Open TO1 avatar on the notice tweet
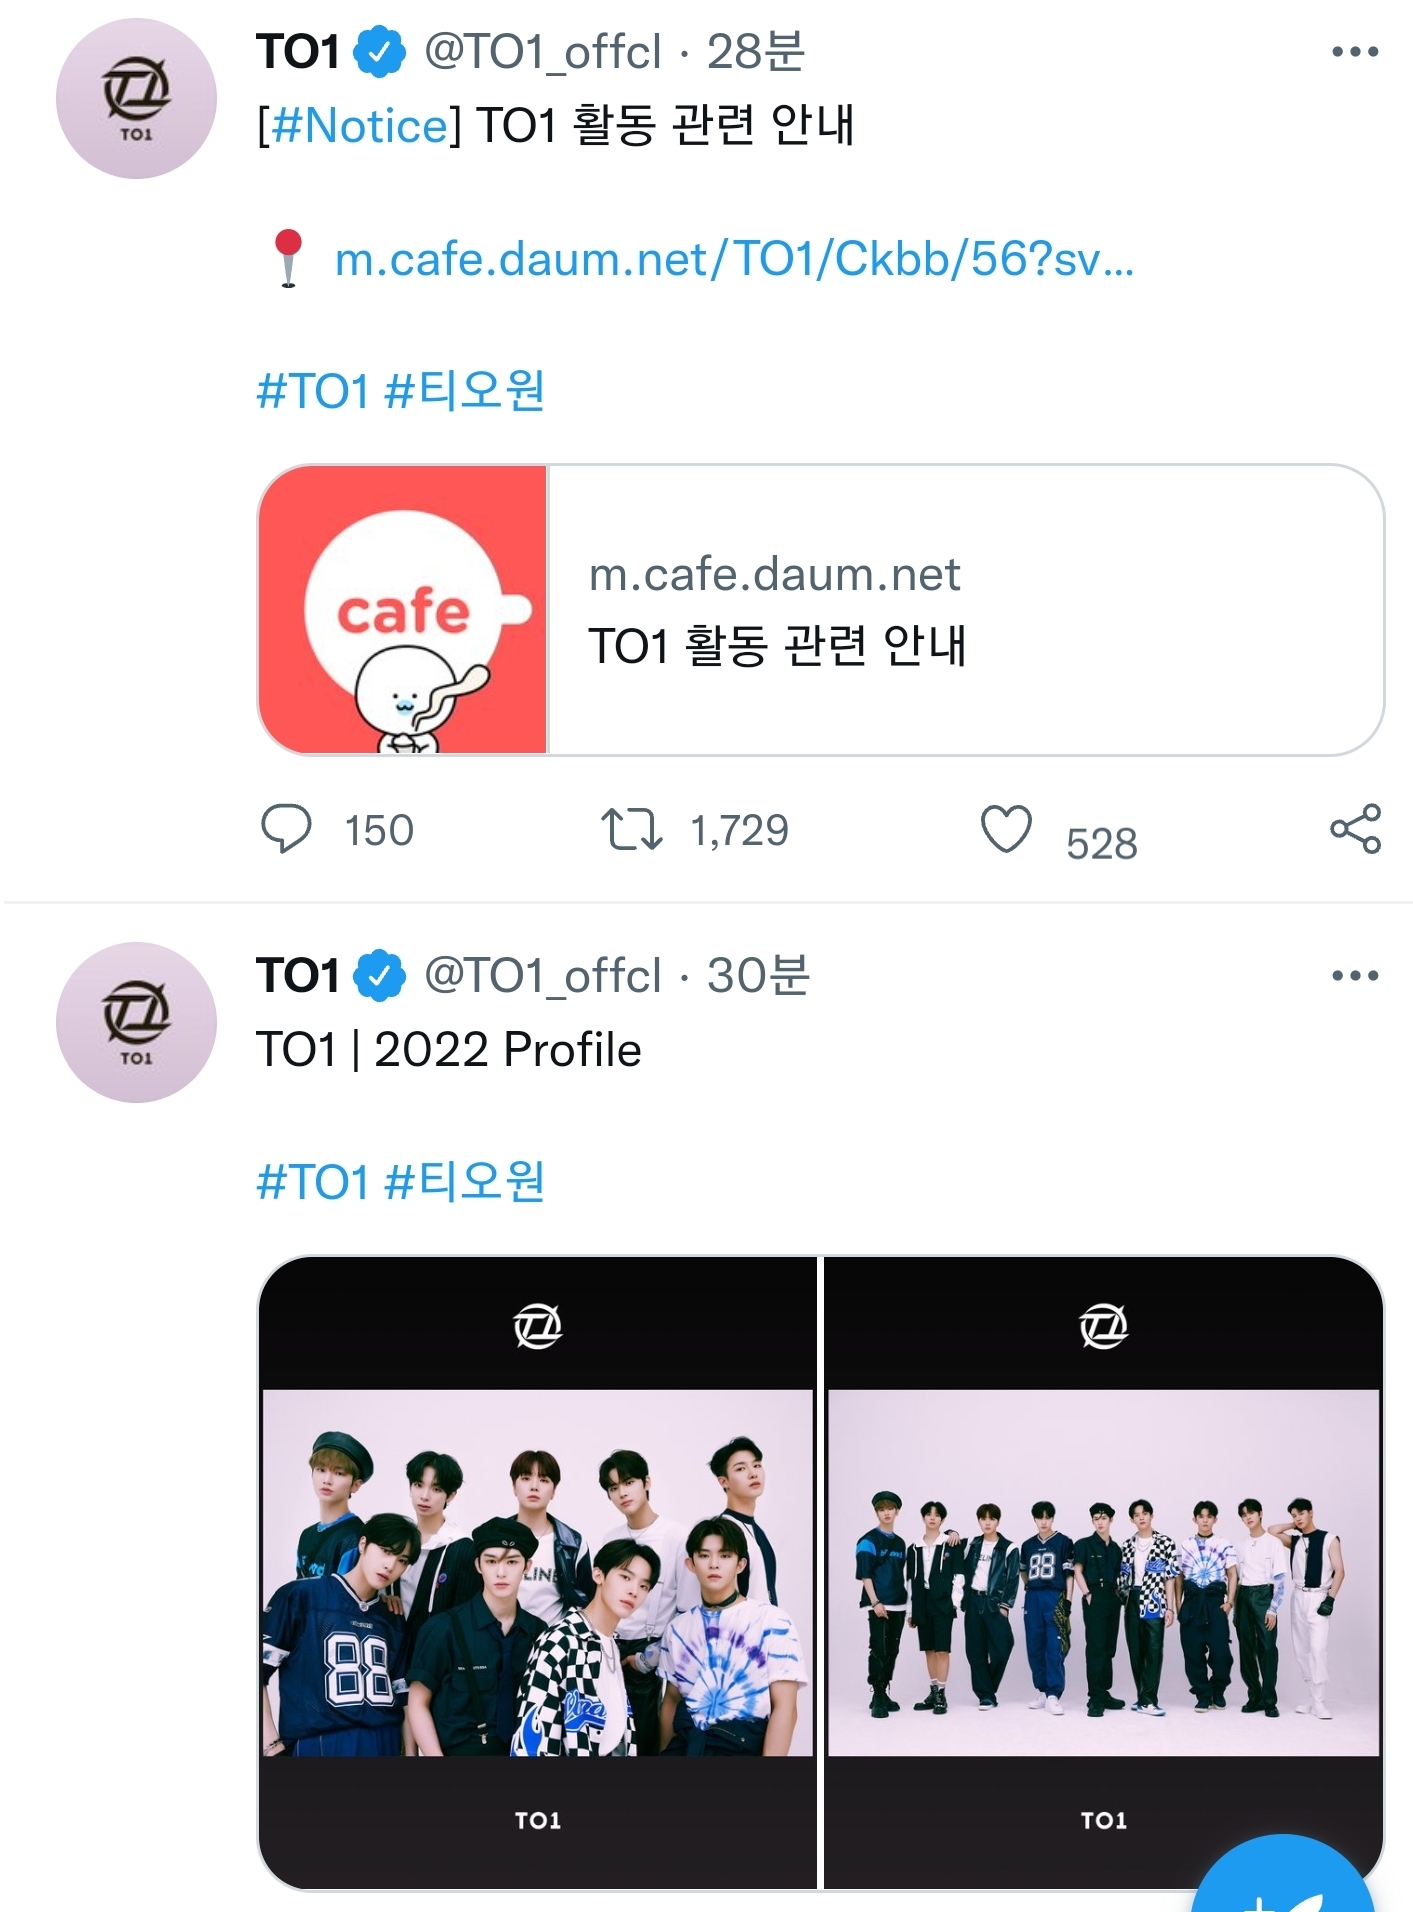Image resolution: width=1413 pixels, height=1912 pixels. 136,99
